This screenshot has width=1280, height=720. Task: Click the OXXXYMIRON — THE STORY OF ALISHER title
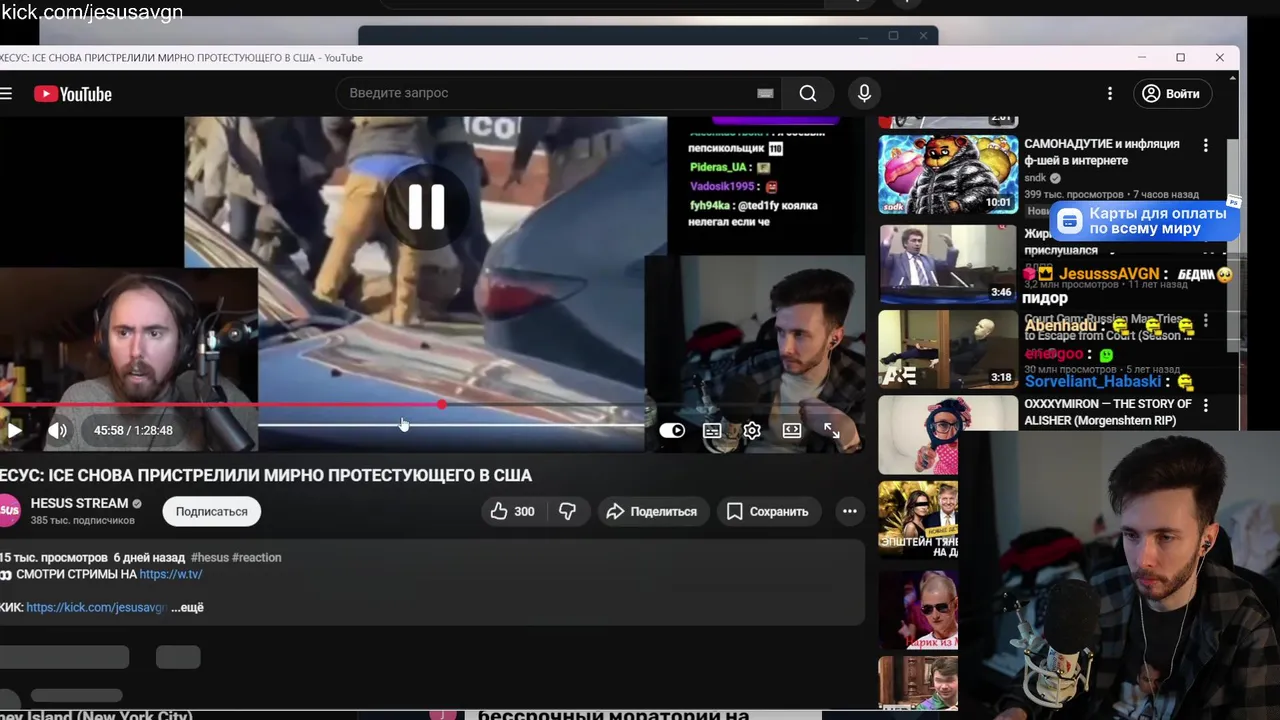[x=1108, y=412]
